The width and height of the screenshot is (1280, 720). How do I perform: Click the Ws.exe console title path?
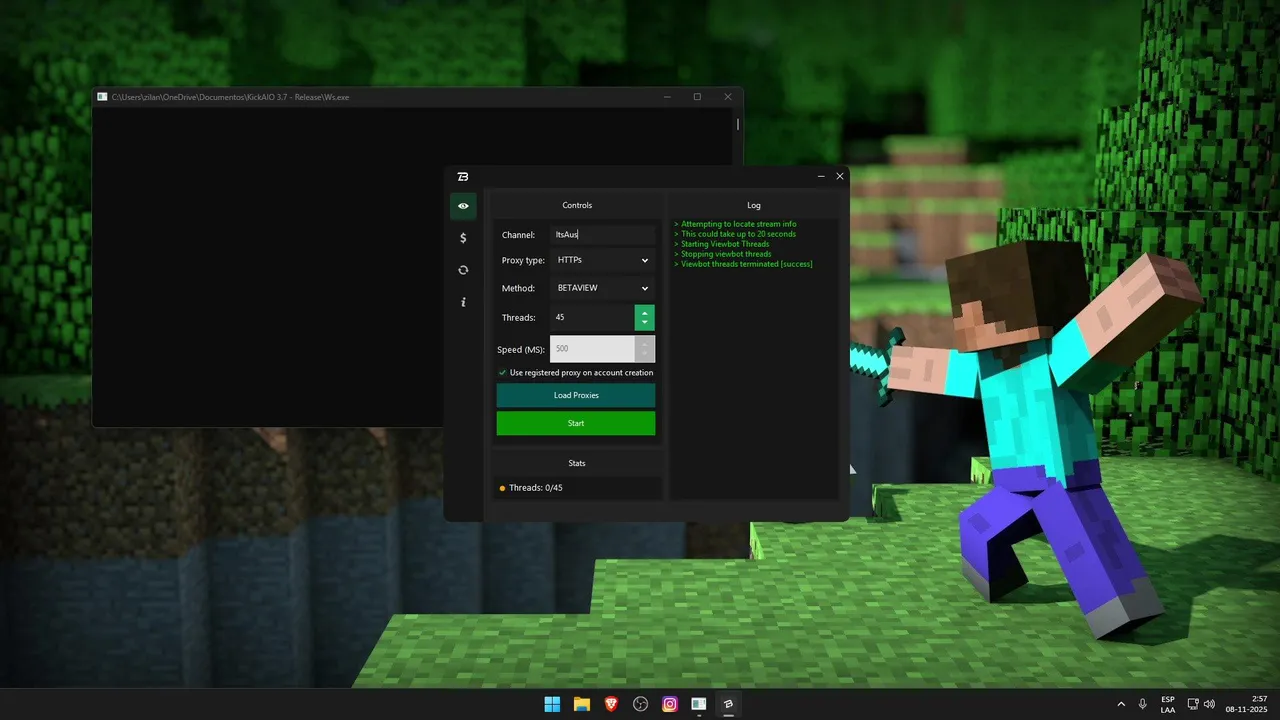230,97
